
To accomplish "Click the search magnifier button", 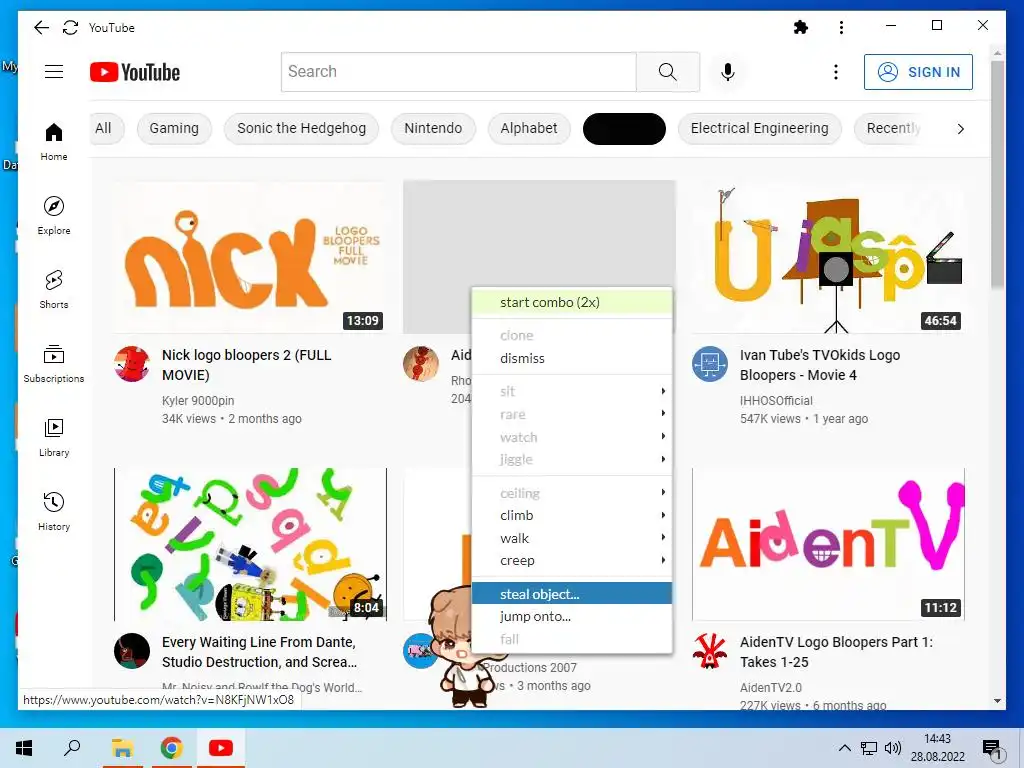I will click(x=667, y=72).
